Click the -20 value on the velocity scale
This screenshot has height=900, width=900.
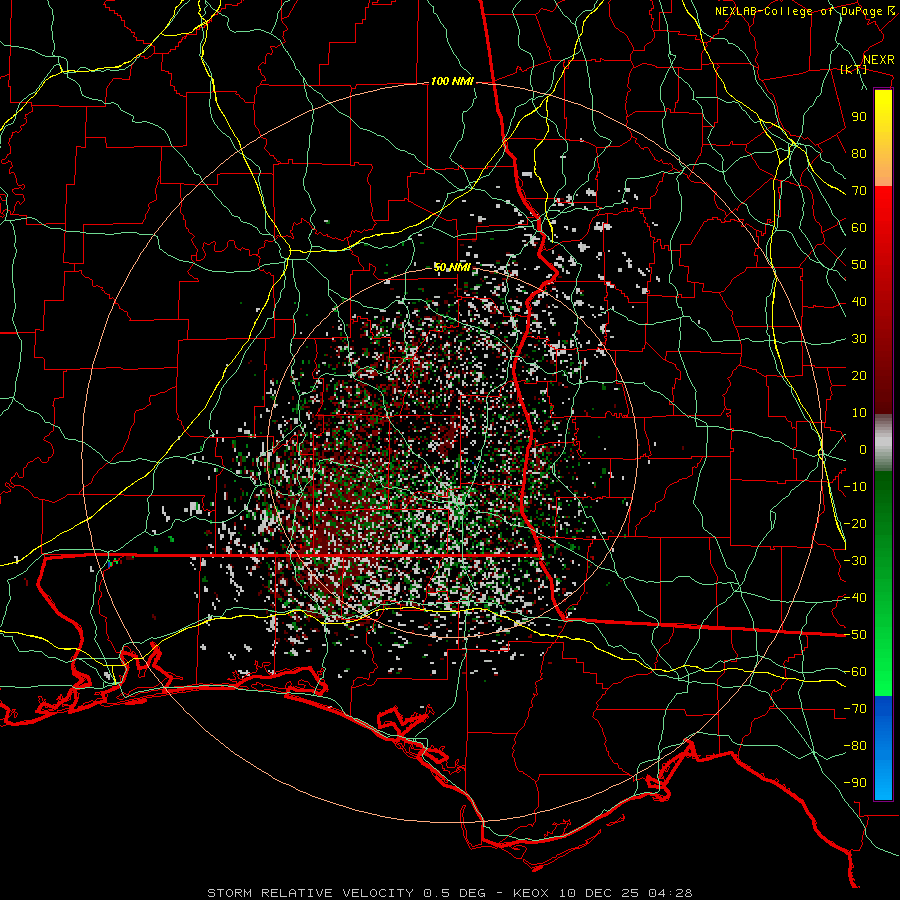click(855, 524)
